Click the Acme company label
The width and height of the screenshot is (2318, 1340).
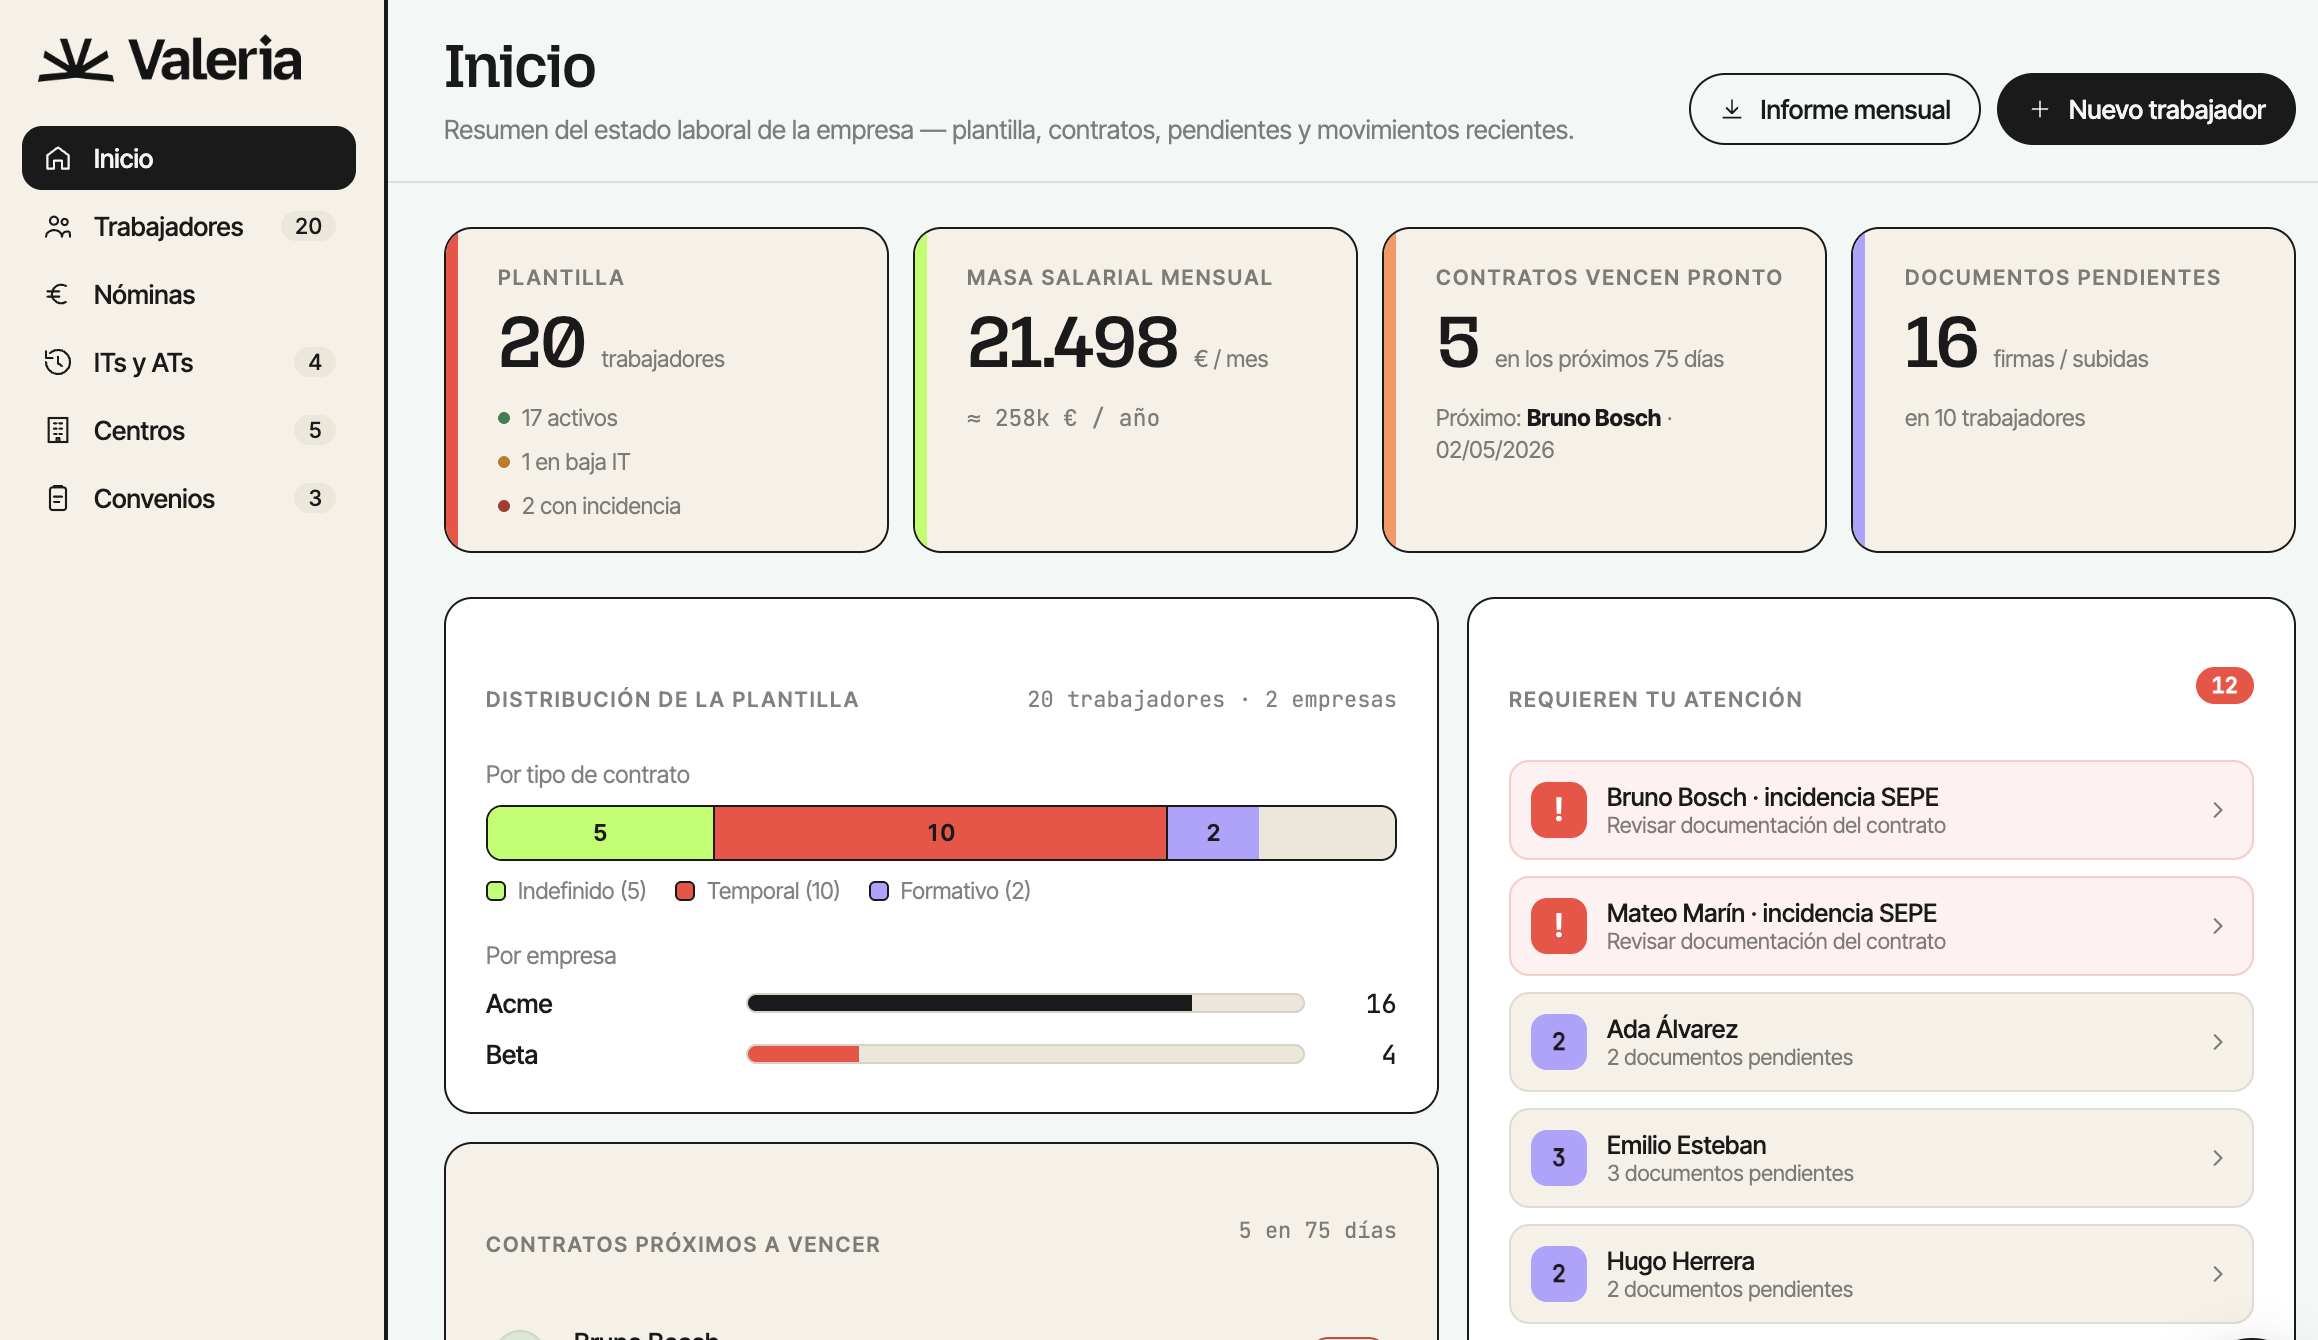click(x=519, y=1003)
